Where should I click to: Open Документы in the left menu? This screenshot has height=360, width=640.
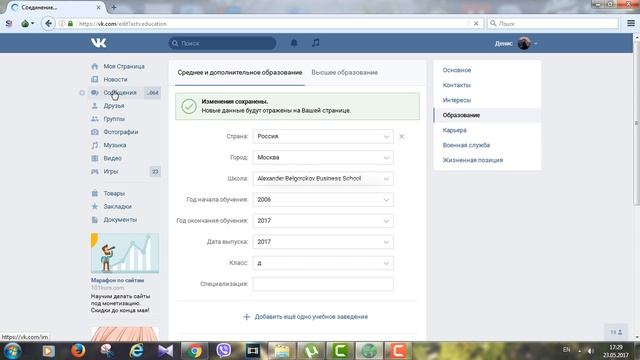[120, 220]
